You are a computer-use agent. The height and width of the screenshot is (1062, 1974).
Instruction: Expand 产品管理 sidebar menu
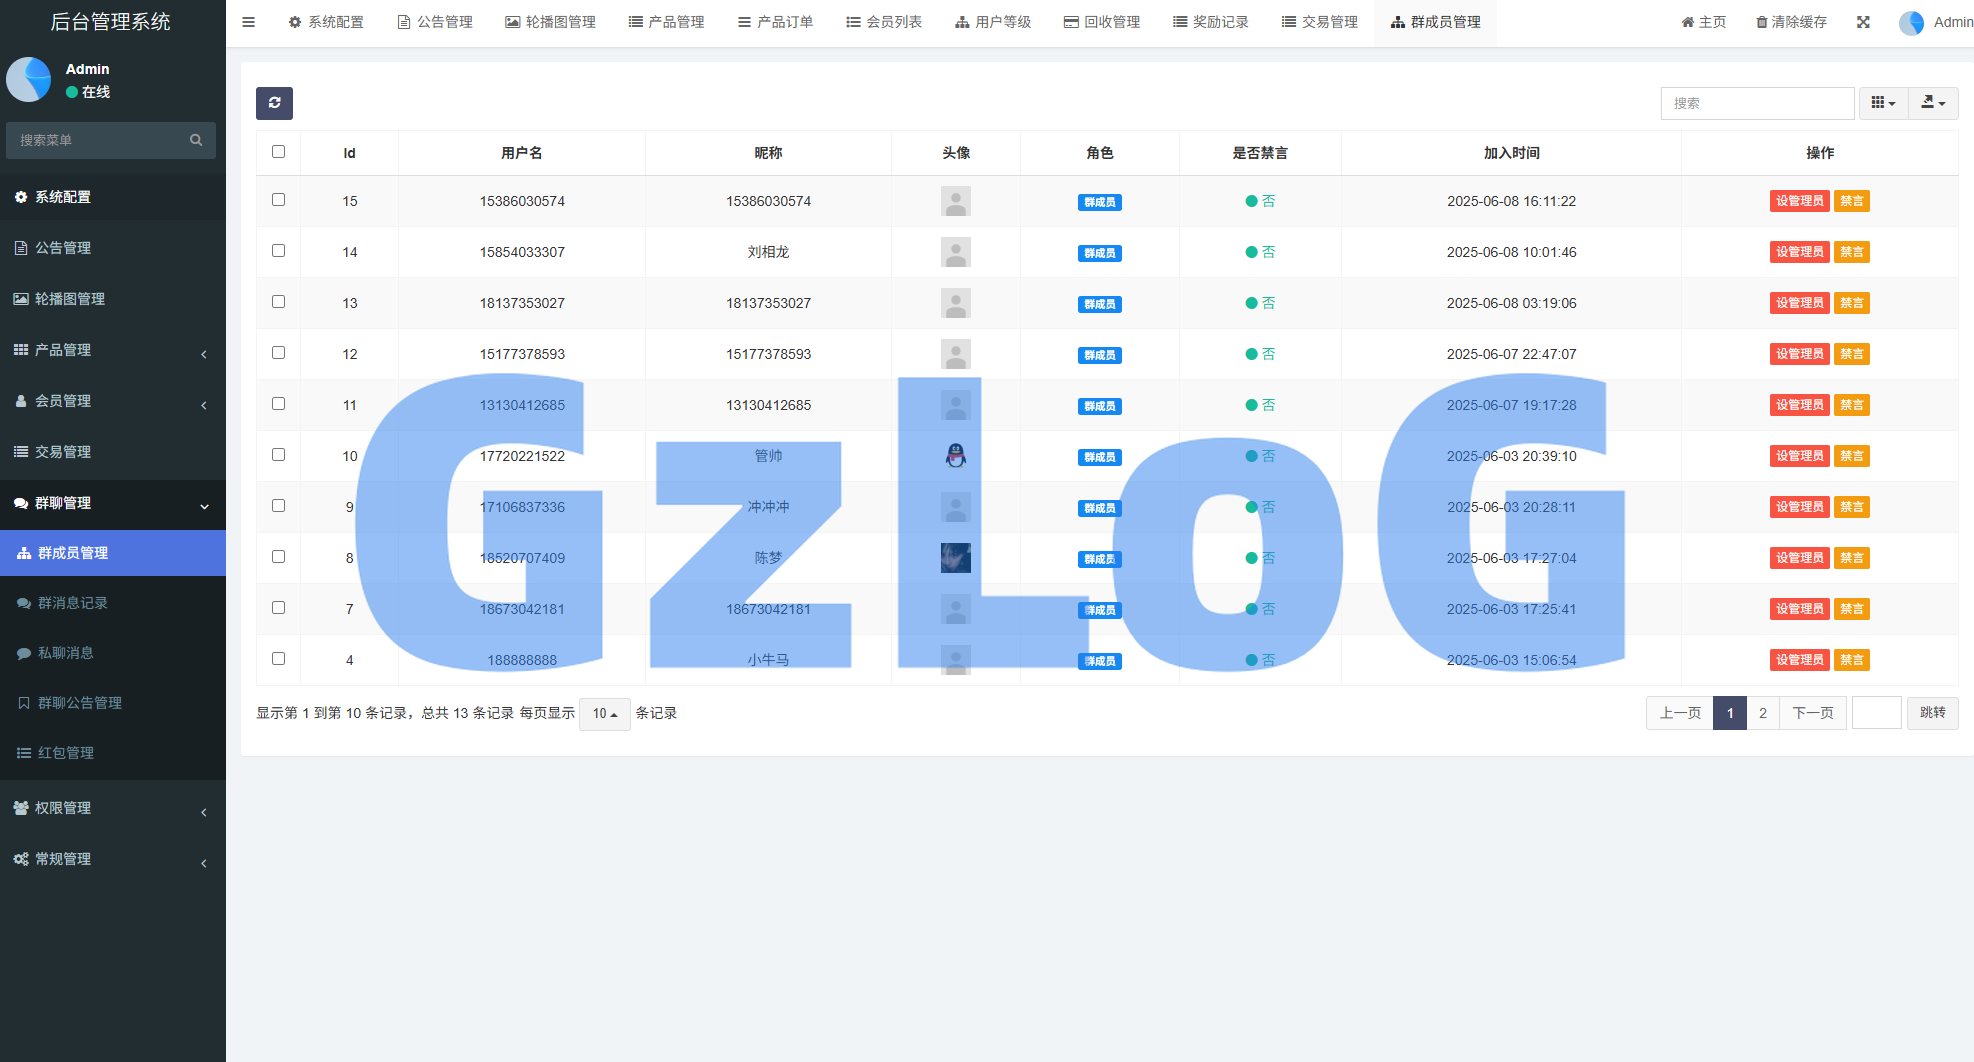pos(110,350)
